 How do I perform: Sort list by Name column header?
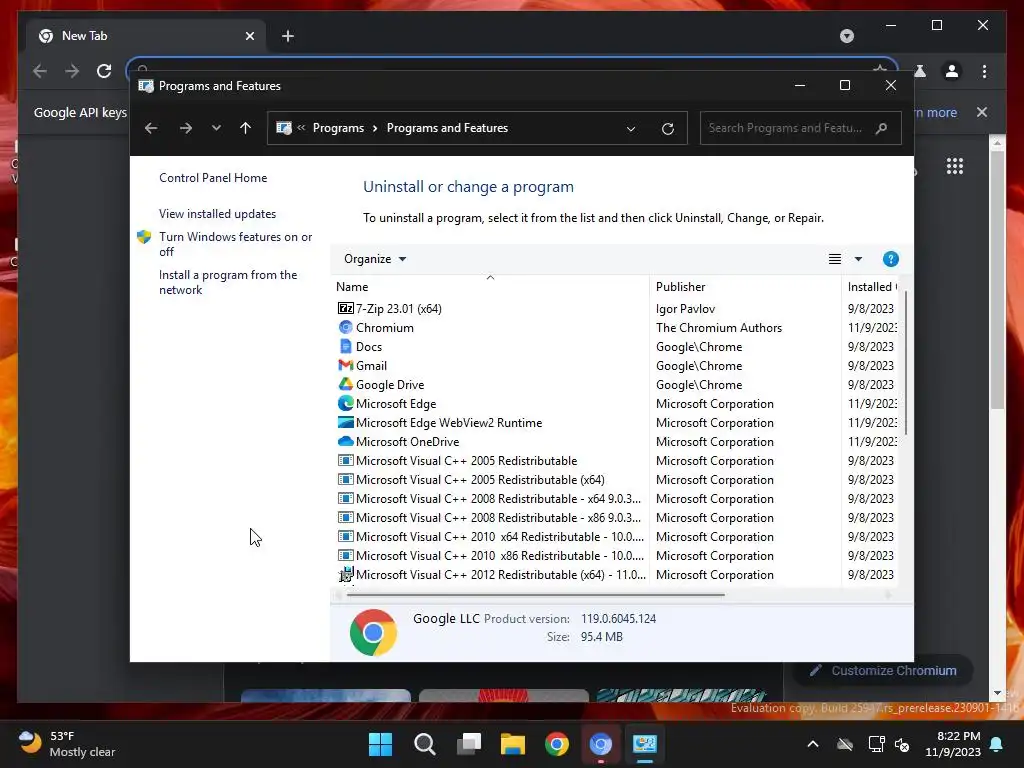(x=490, y=286)
